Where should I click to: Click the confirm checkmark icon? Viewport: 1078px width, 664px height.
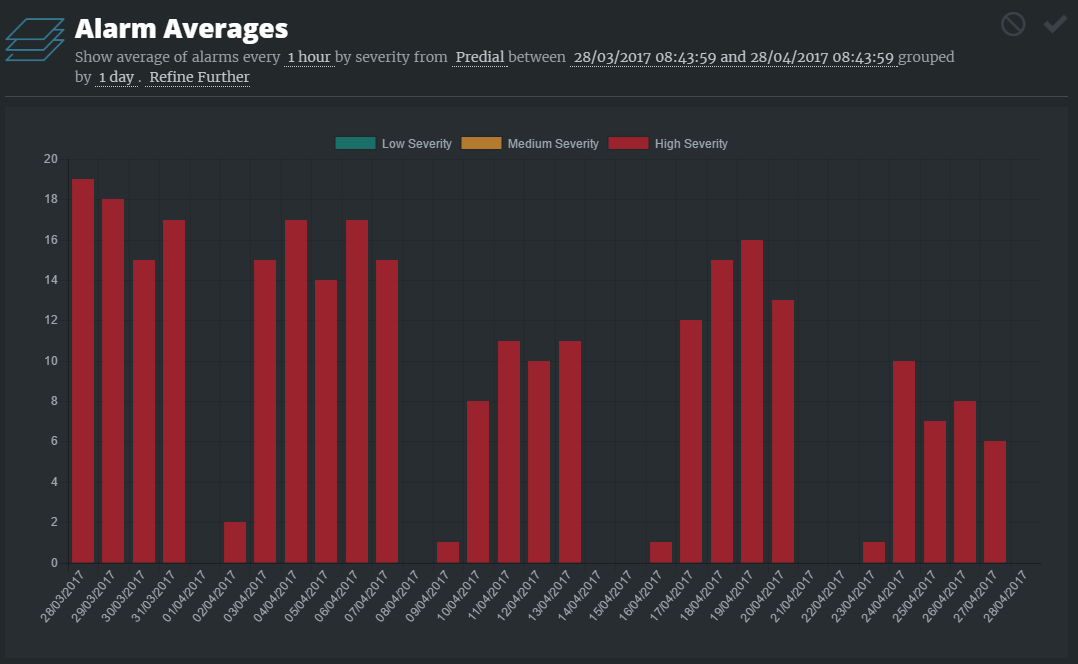point(1055,24)
